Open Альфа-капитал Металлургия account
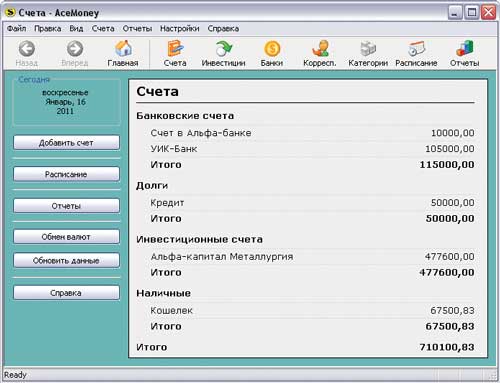 click(222, 257)
